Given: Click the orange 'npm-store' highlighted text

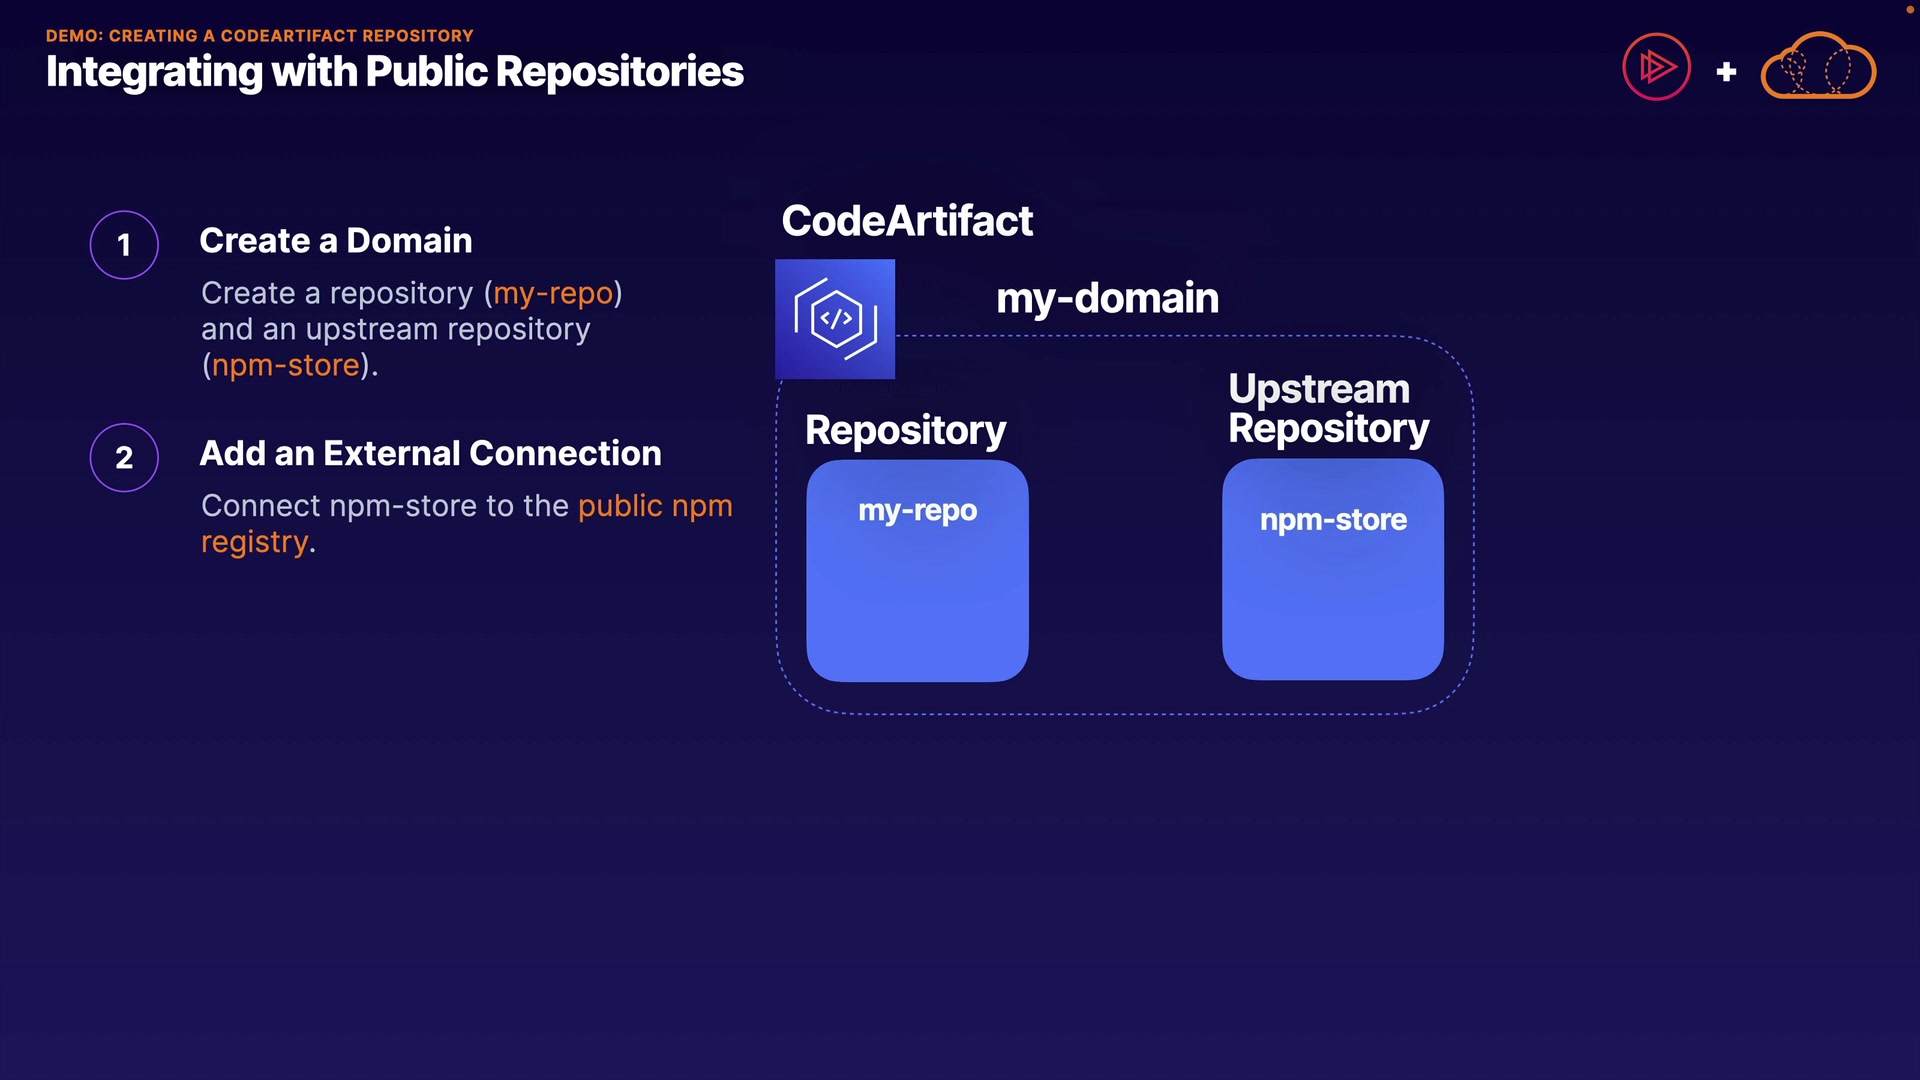Looking at the screenshot, I should click(285, 365).
